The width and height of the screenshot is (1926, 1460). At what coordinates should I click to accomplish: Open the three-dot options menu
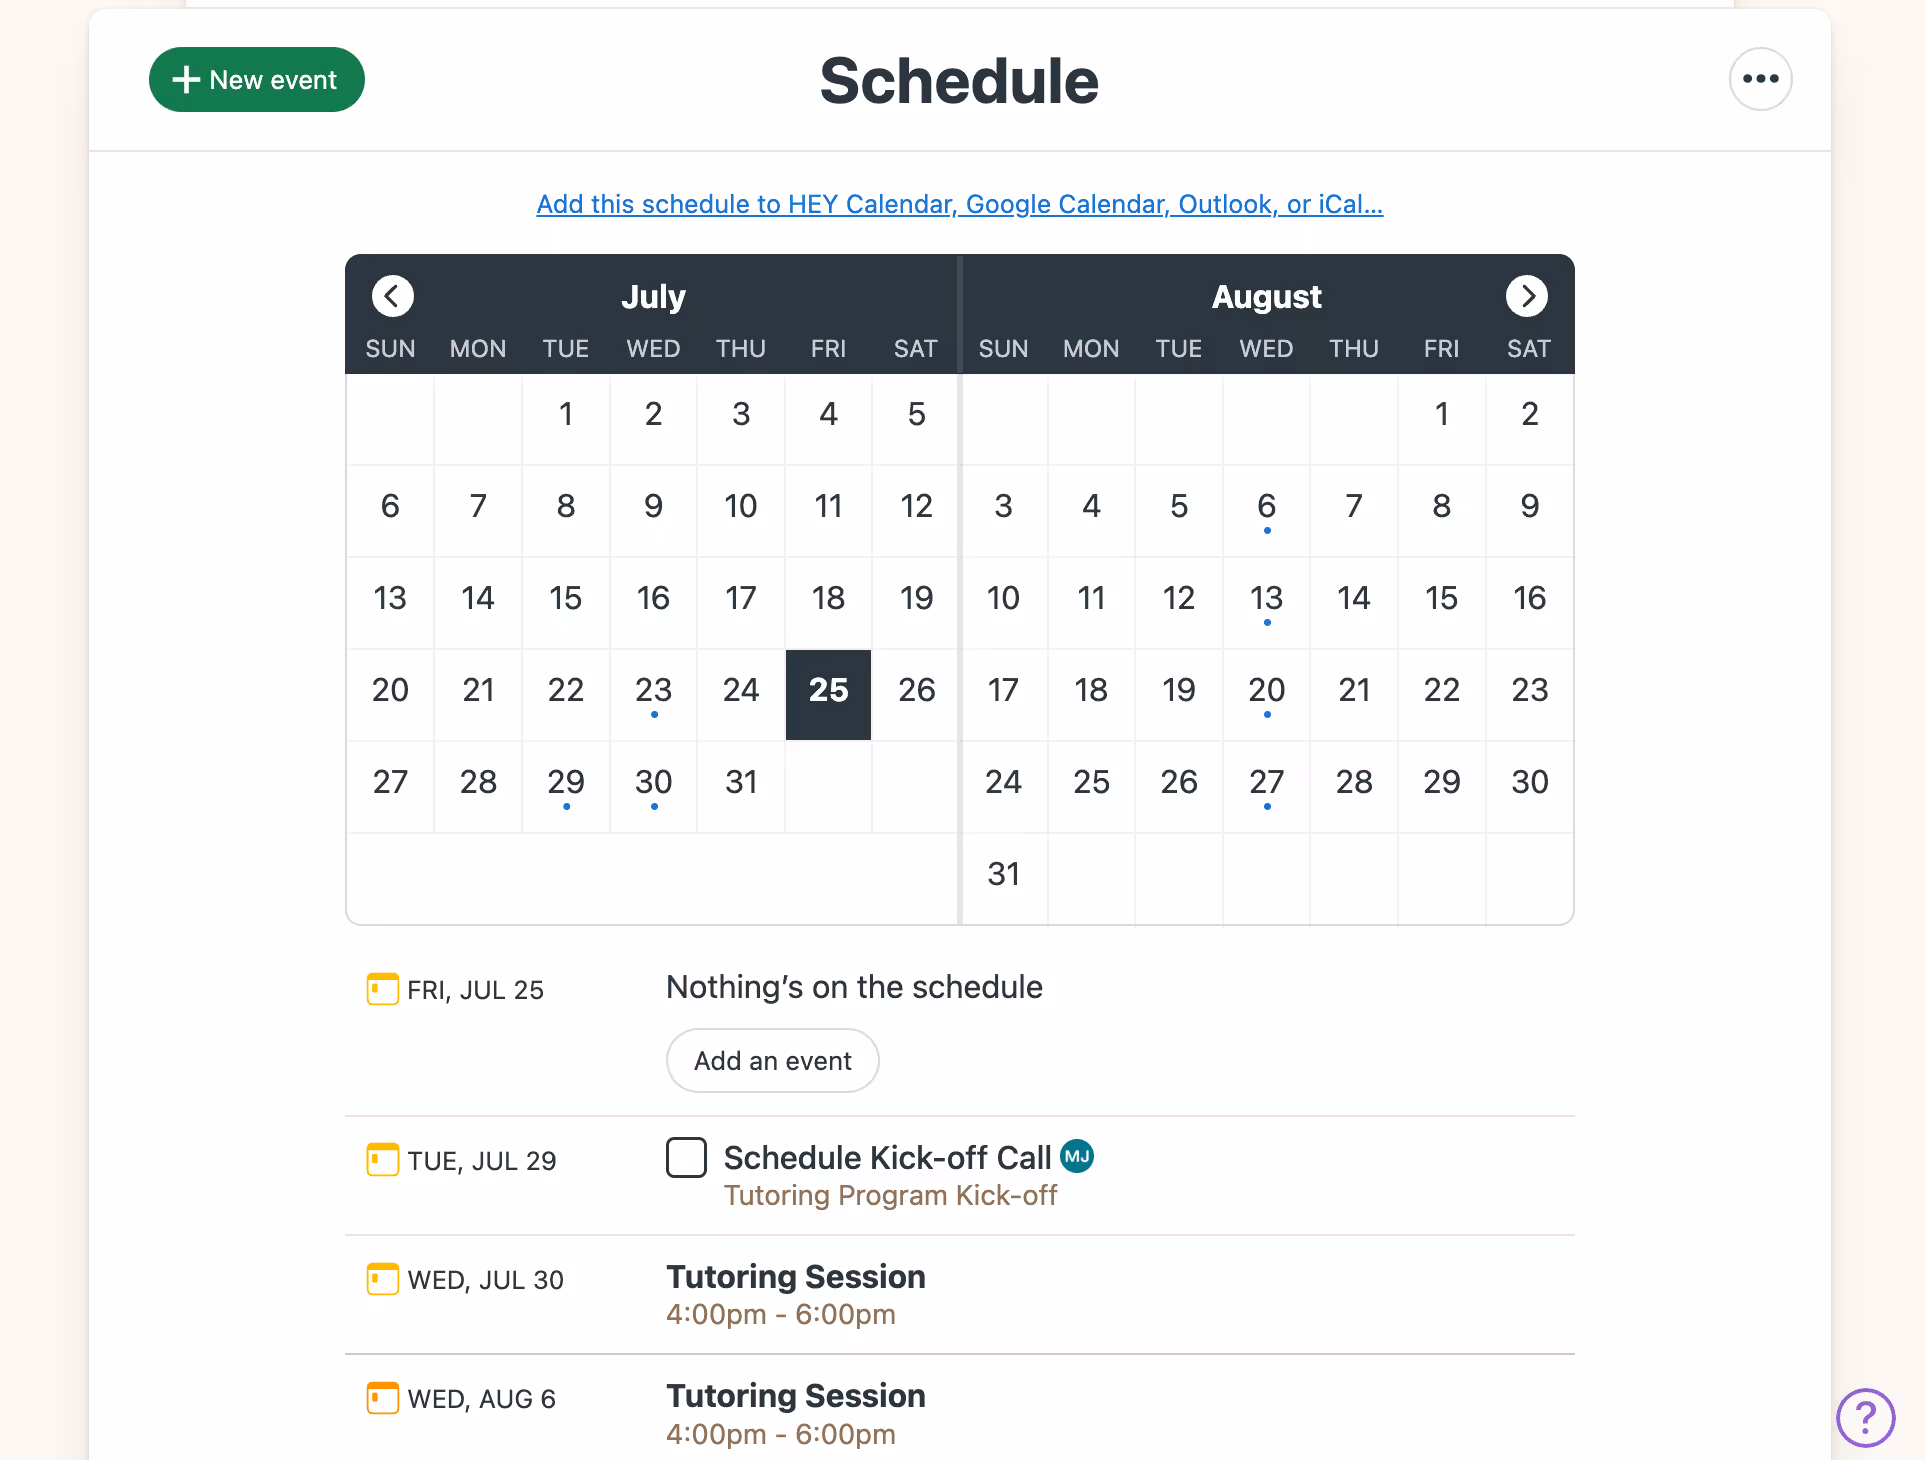tap(1760, 79)
